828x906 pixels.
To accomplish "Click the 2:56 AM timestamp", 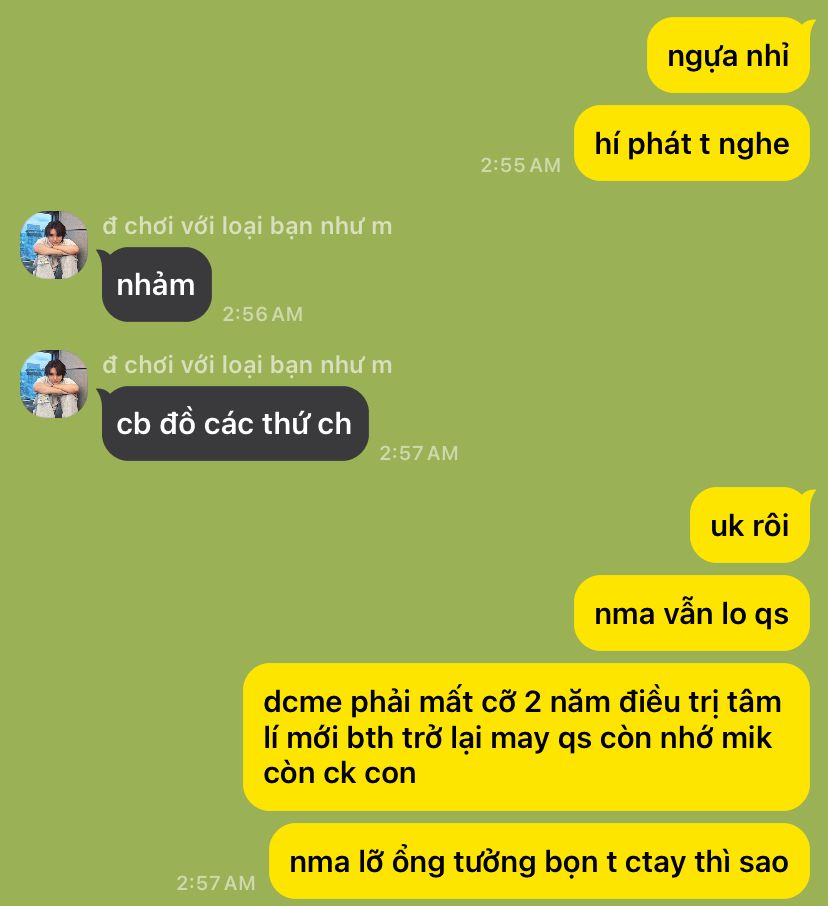I will (263, 314).
